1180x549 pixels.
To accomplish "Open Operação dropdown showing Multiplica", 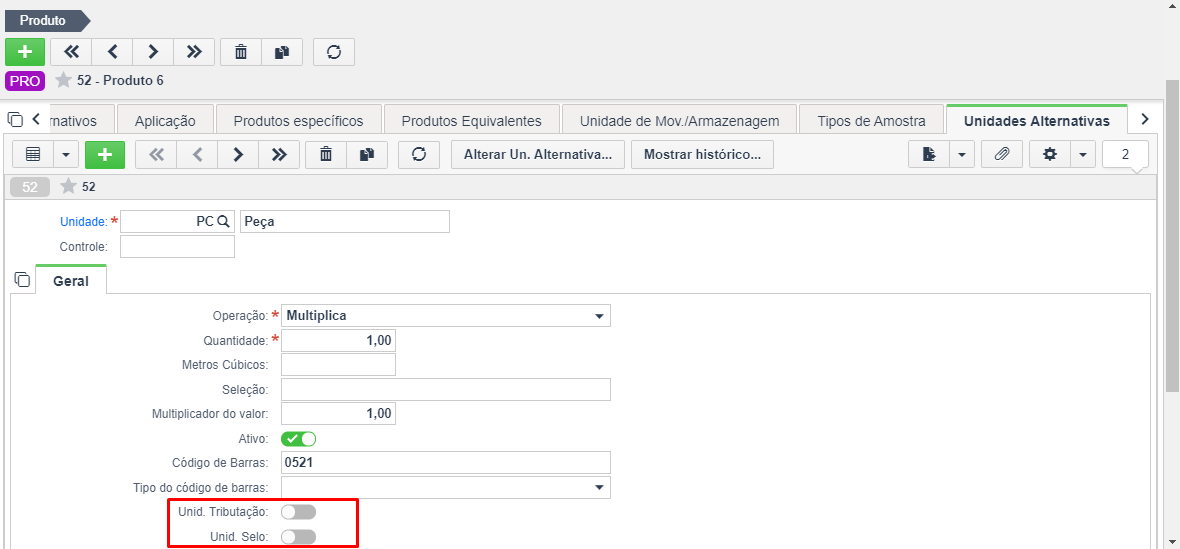I will click(x=446, y=316).
